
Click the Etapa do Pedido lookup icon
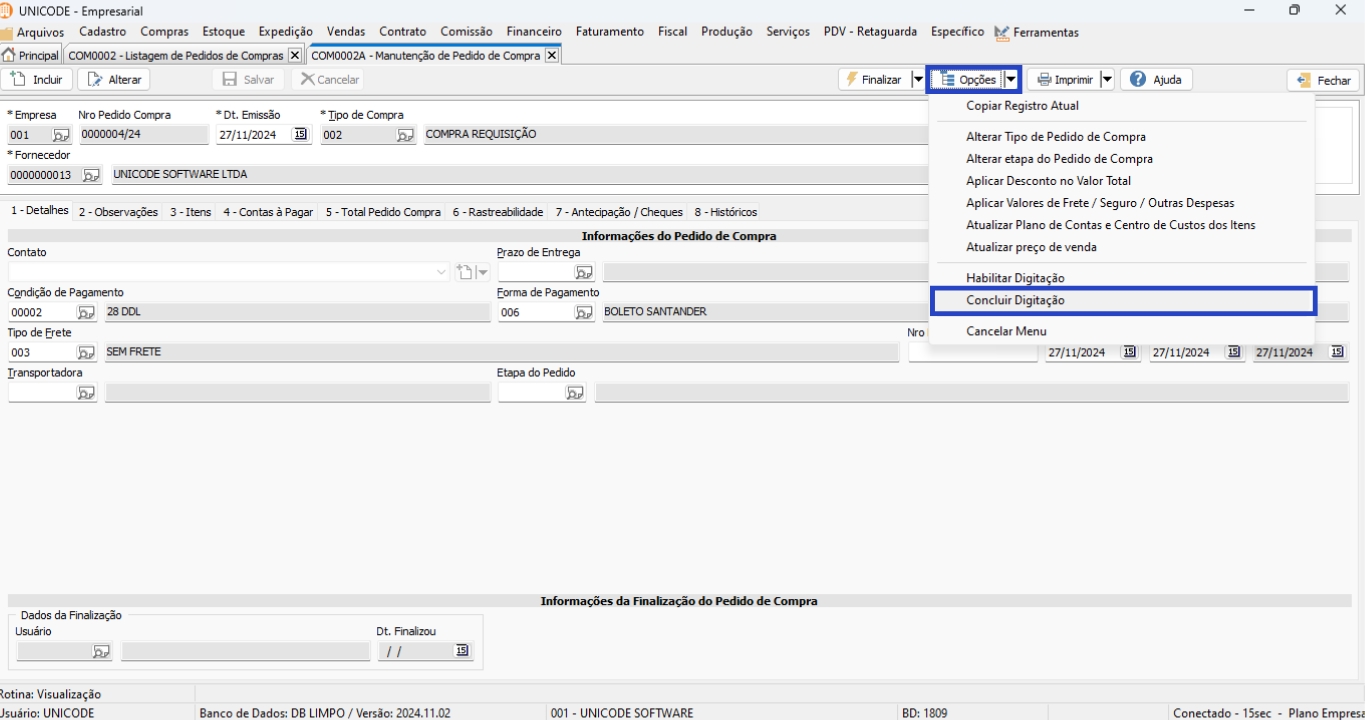point(575,393)
